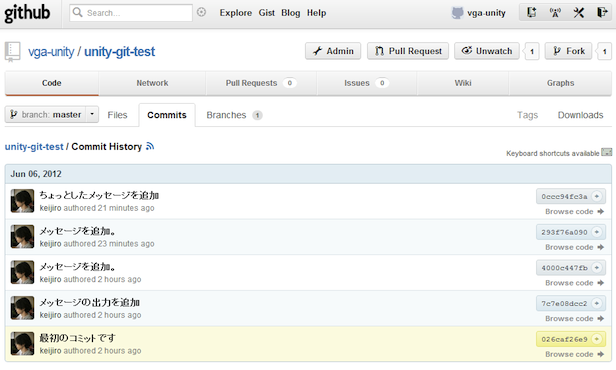Copy SHA for commit 7c7e08dcc2

pos(597,303)
